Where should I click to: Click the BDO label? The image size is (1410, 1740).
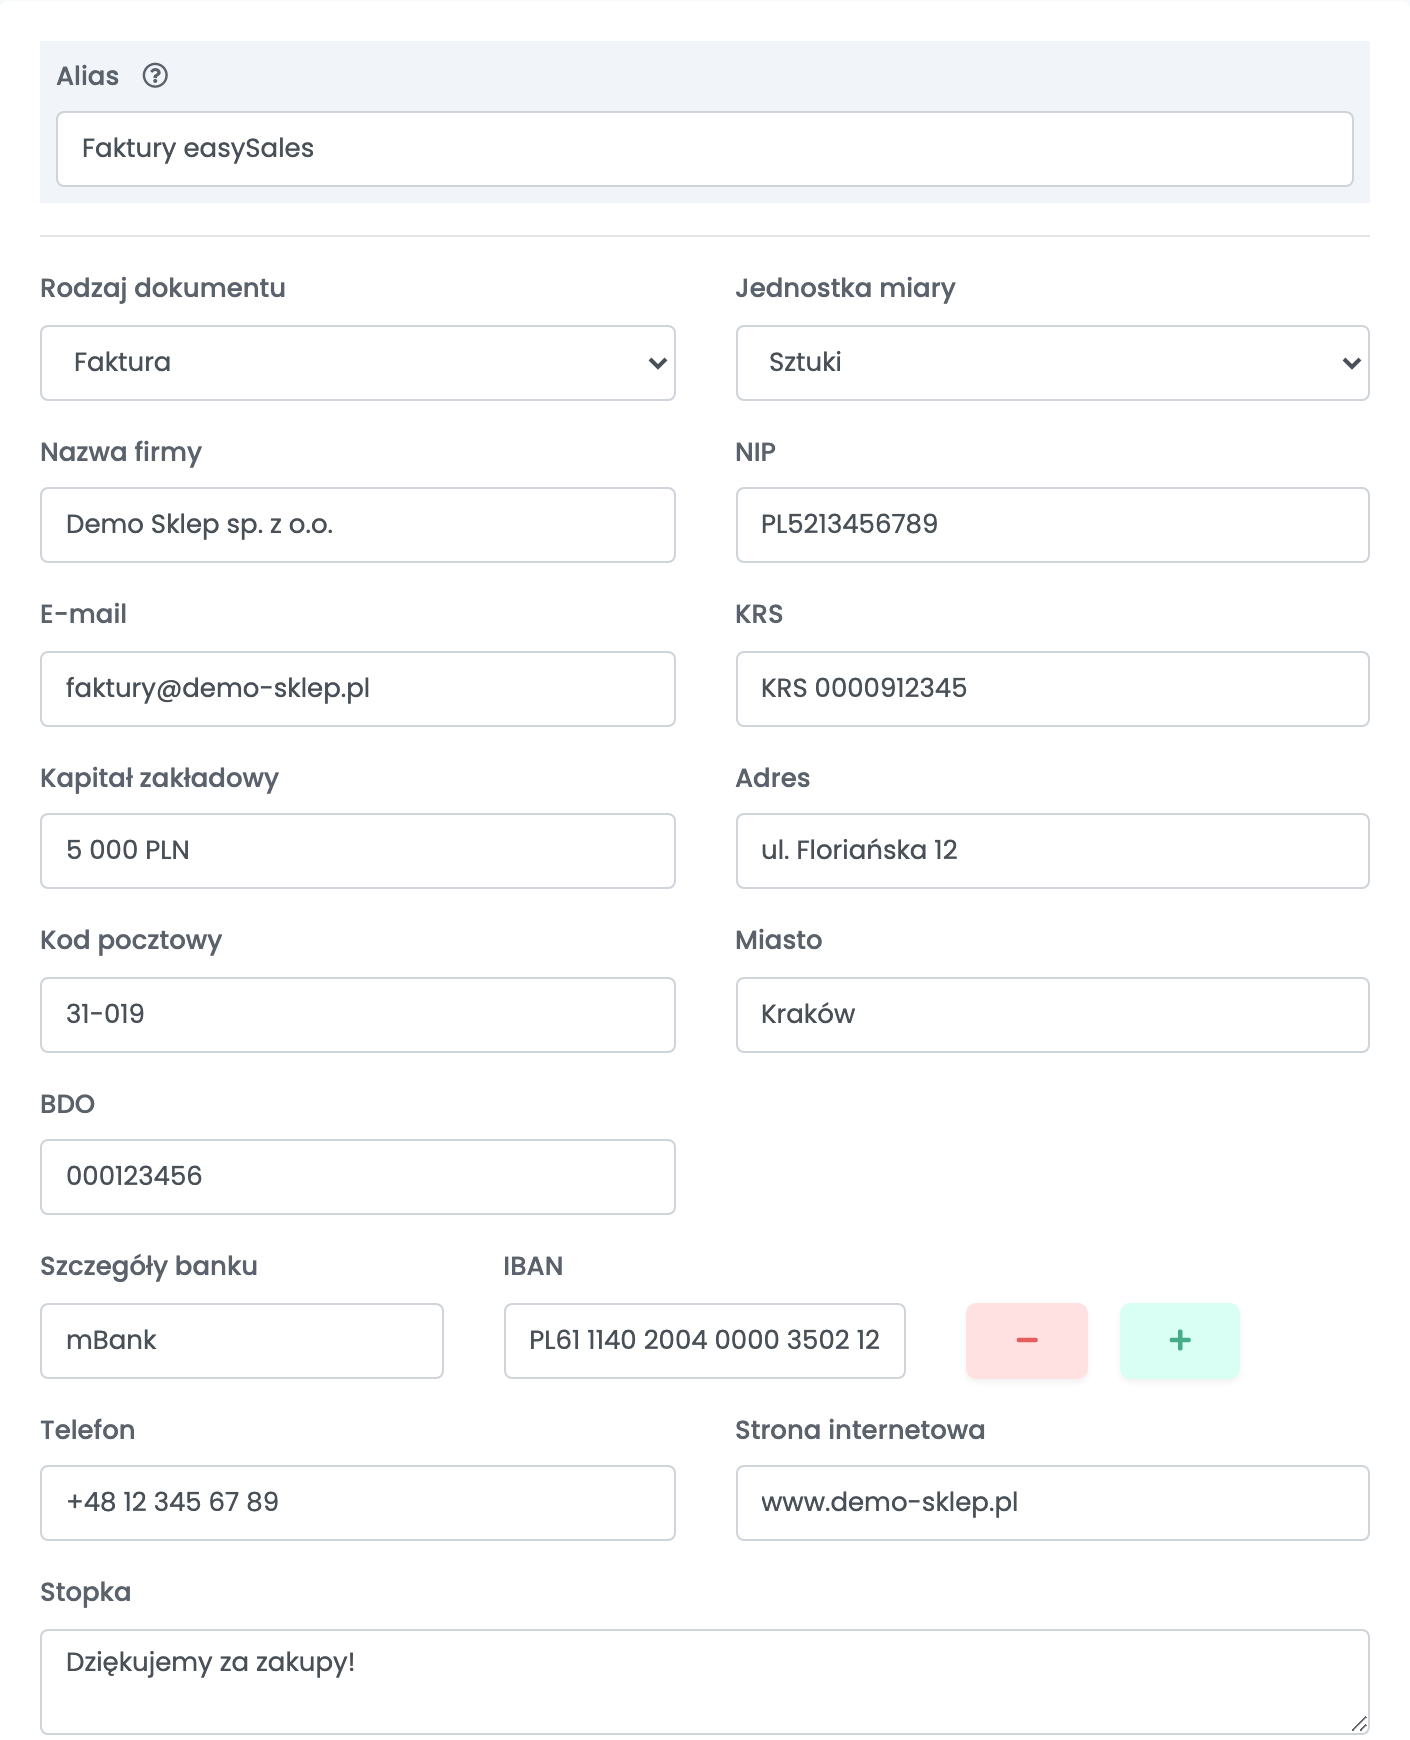68,1104
